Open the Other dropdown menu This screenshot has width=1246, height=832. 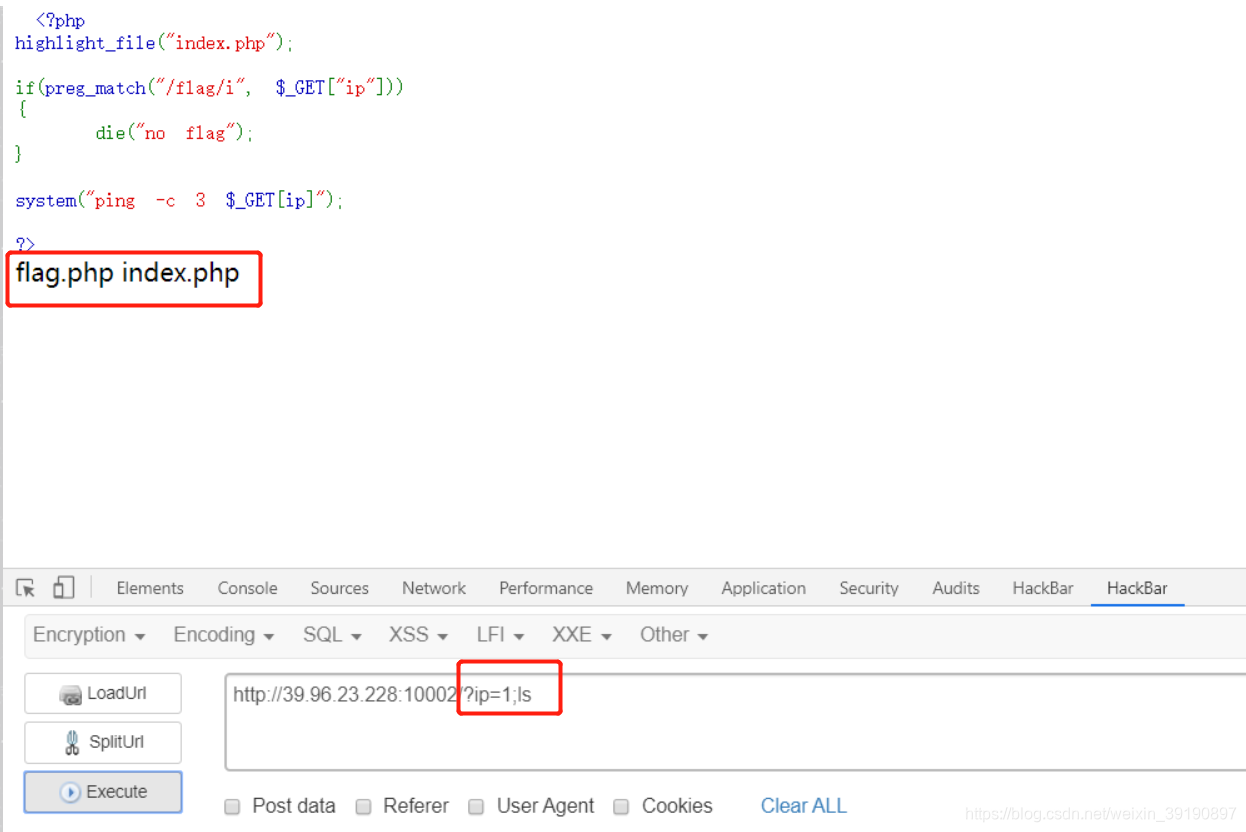(674, 635)
